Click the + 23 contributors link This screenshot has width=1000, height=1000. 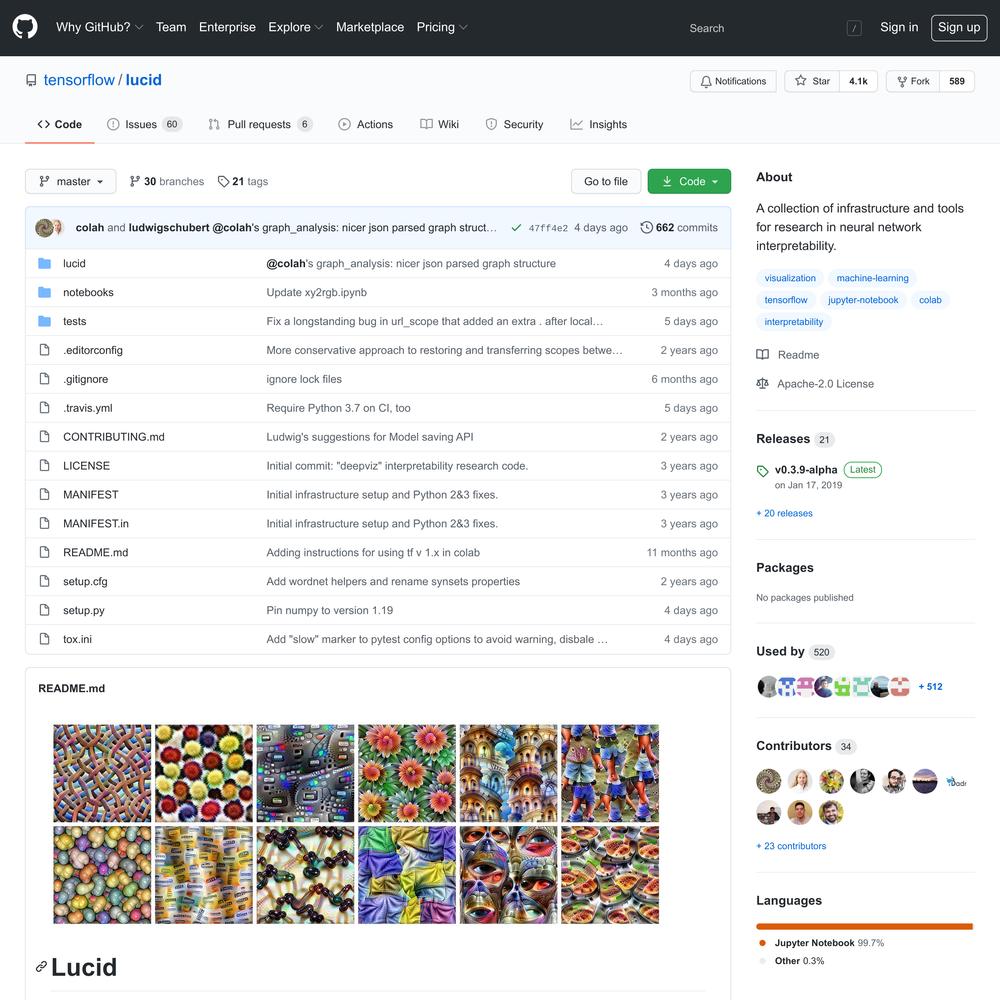(x=791, y=846)
